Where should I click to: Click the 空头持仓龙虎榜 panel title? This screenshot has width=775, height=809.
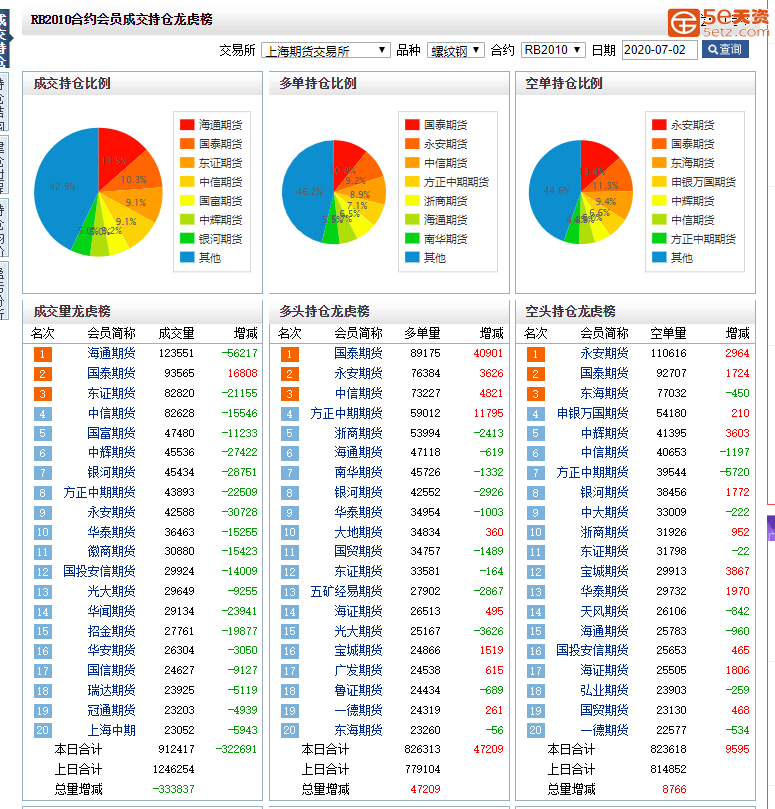(x=570, y=312)
